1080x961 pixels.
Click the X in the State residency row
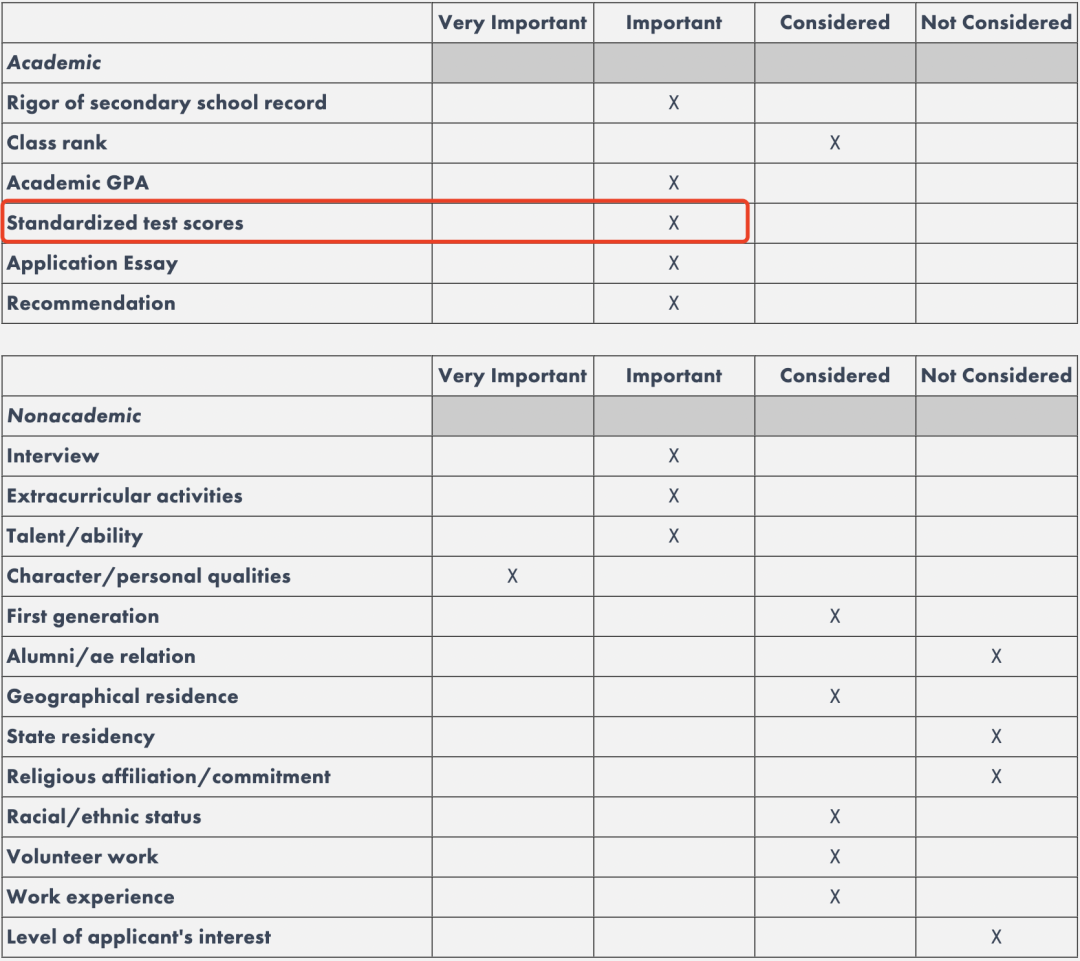point(996,736)
